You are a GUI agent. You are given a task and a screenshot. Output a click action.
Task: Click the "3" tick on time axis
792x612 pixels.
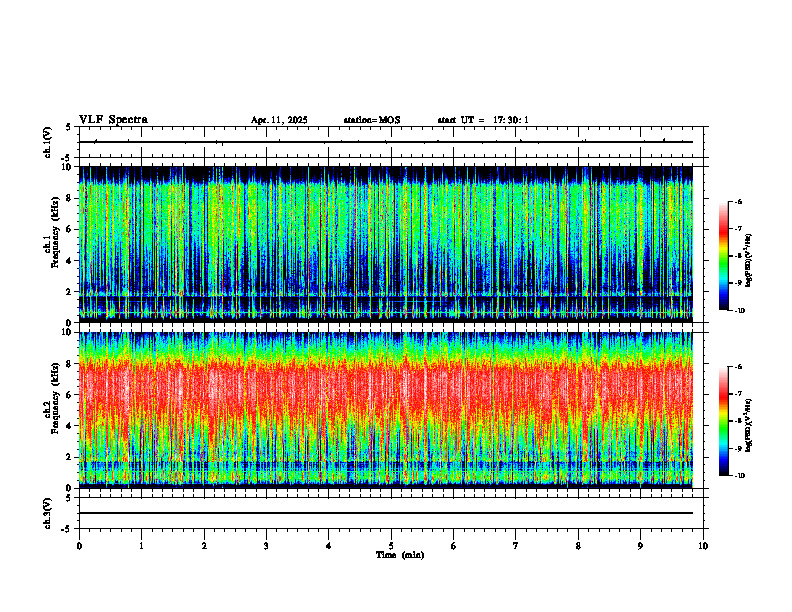tap(266, 546)
